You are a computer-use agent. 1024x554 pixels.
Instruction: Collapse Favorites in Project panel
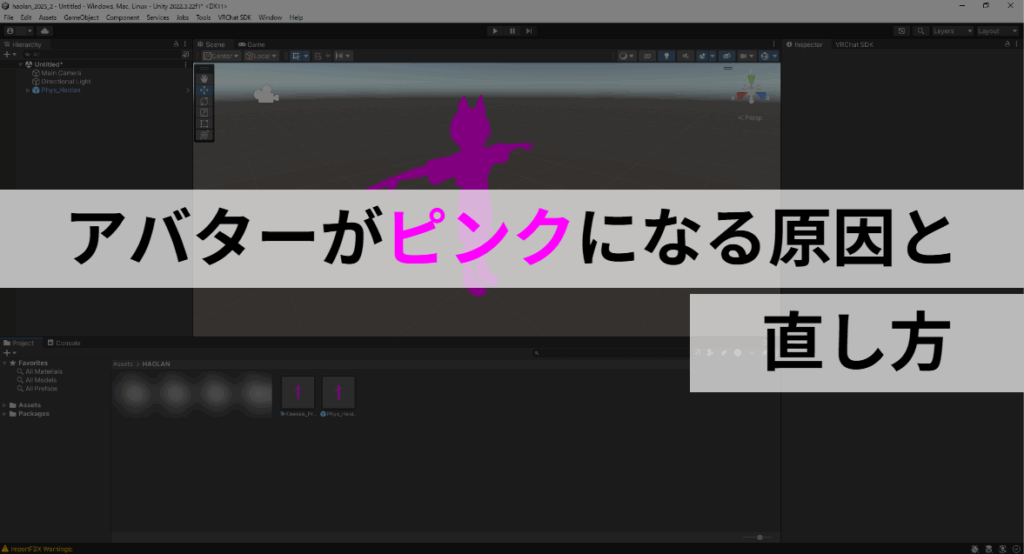click(5, 363)
